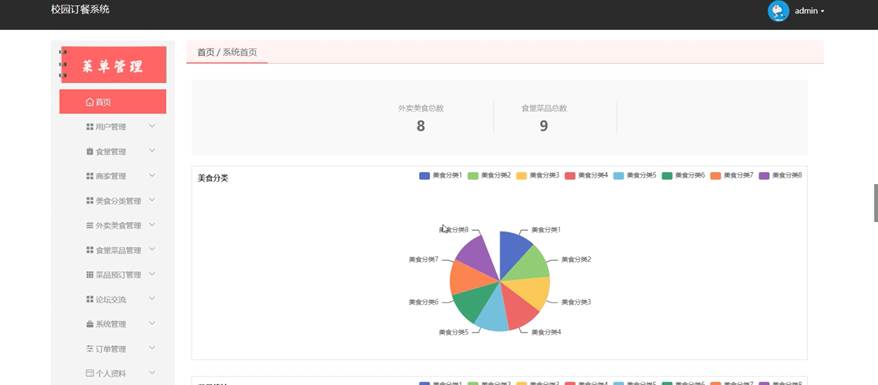Expand the 商家管理 submenu arrow

pos(152,176)
